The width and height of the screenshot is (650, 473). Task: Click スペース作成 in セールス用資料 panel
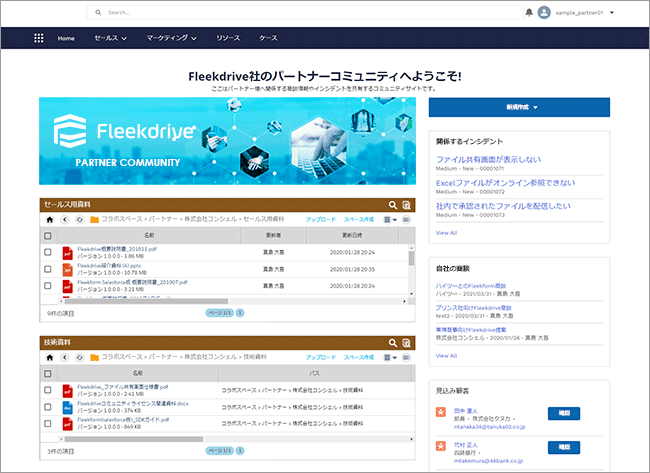(x=359, y=219)
